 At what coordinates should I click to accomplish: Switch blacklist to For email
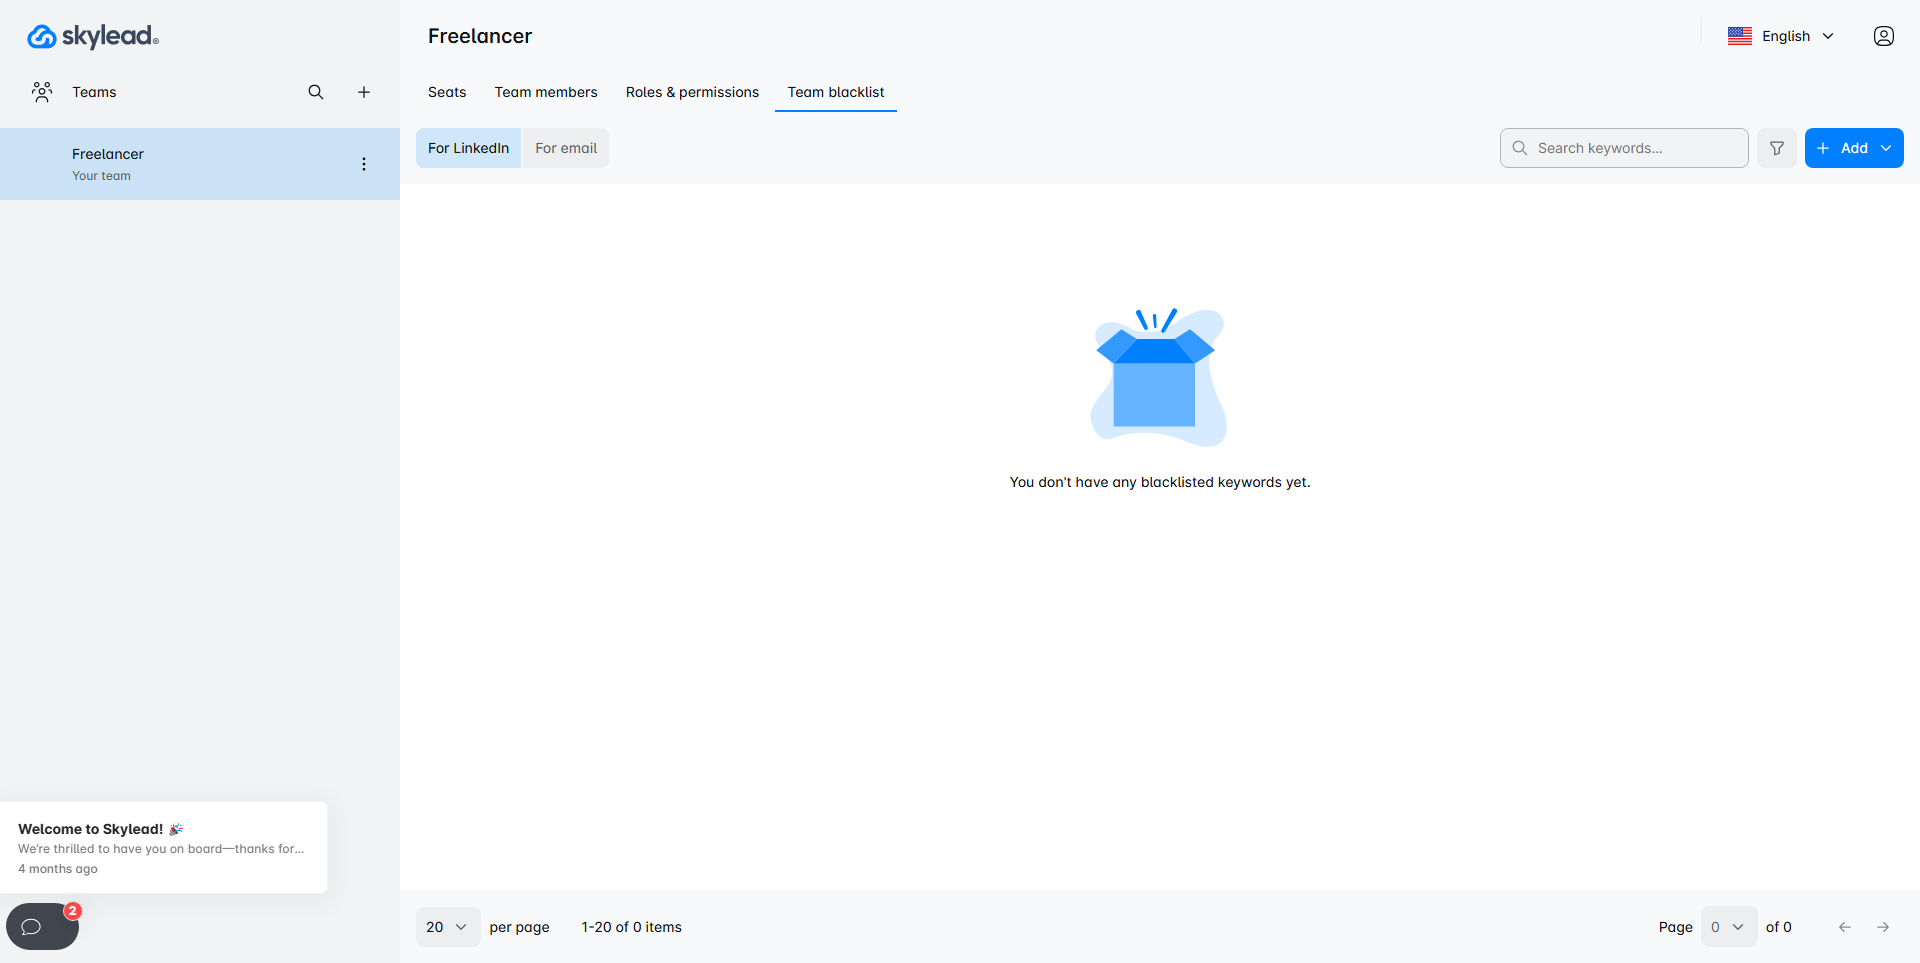(x=566, y=148)
